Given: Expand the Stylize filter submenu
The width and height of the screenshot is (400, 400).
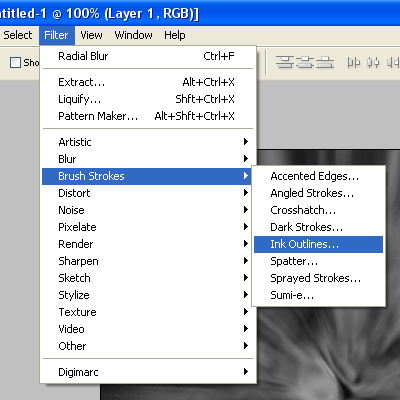Looking at the screenshot, I should coord(148,295).
